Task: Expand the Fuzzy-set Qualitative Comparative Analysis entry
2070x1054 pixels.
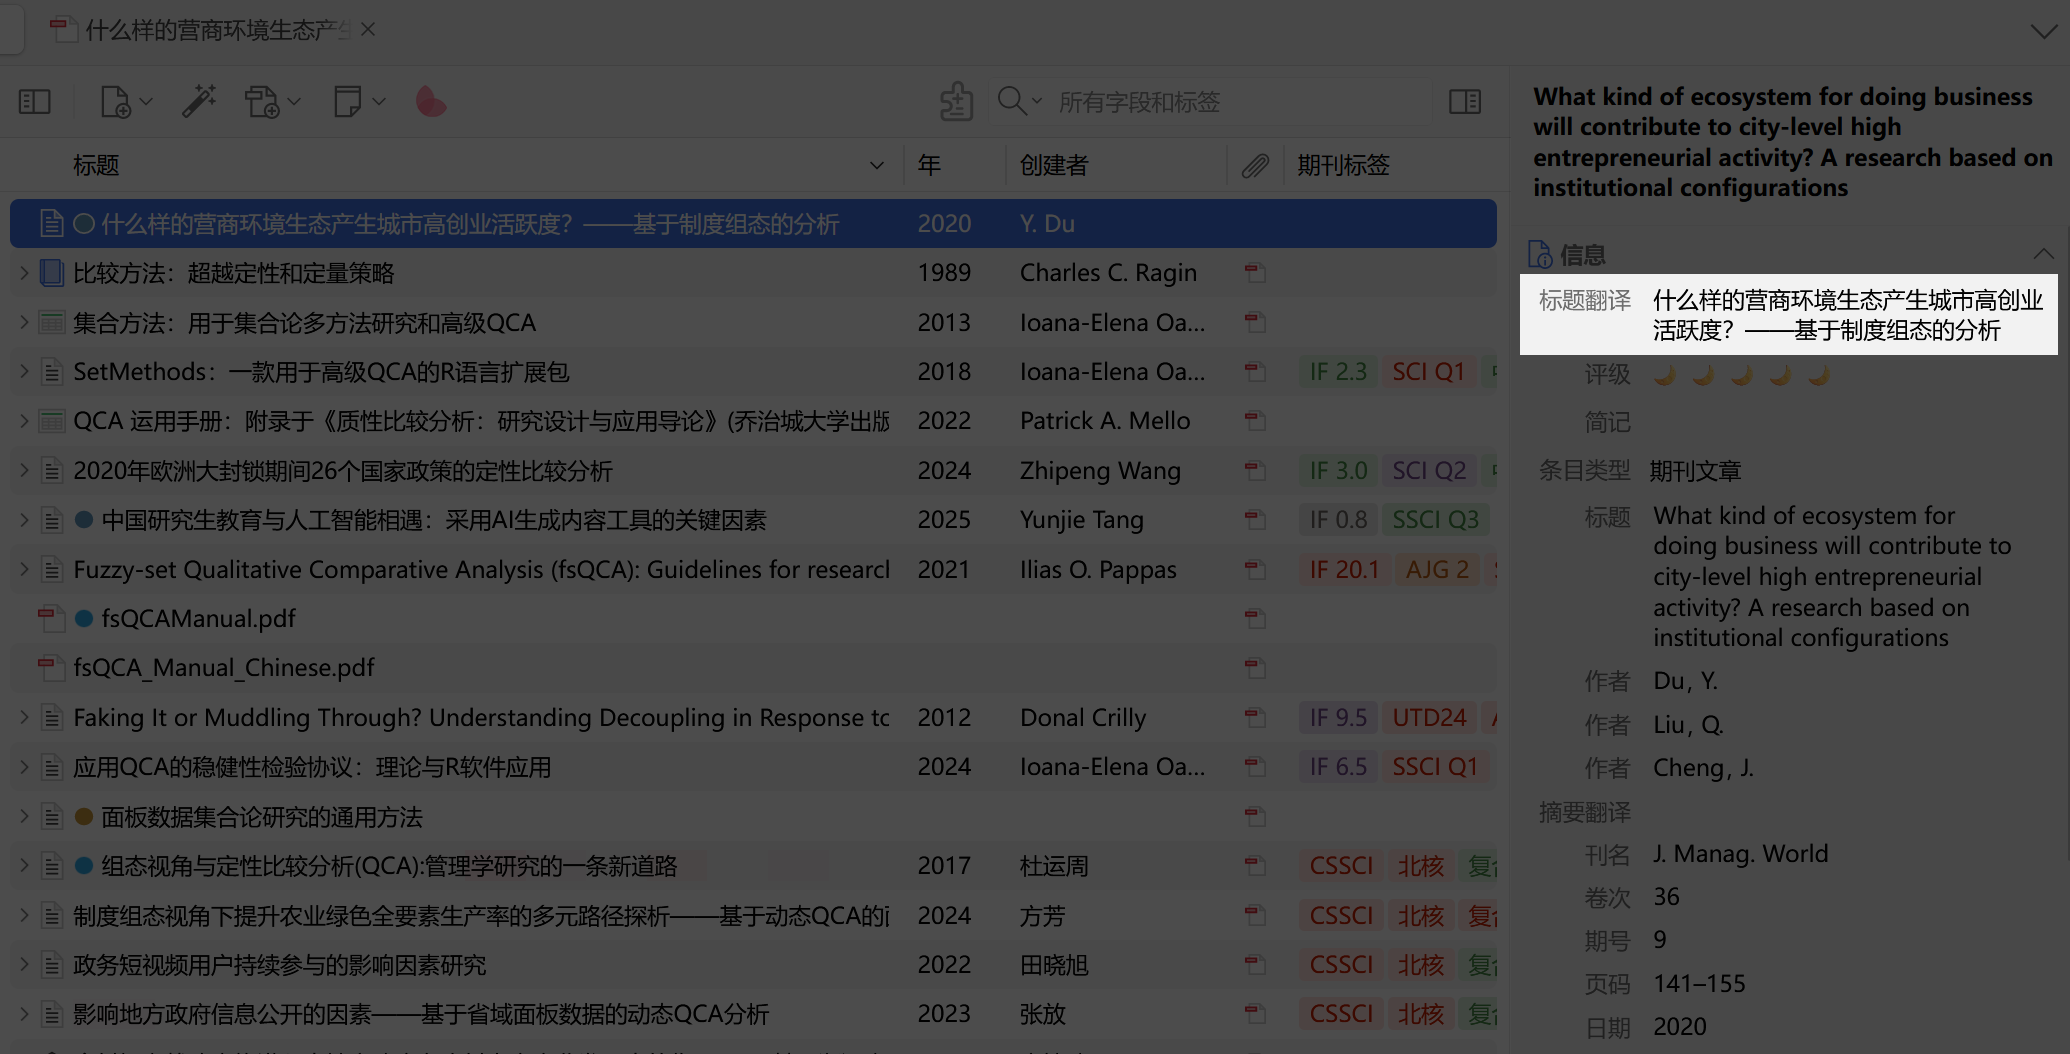Action: (x=24, y=569)
